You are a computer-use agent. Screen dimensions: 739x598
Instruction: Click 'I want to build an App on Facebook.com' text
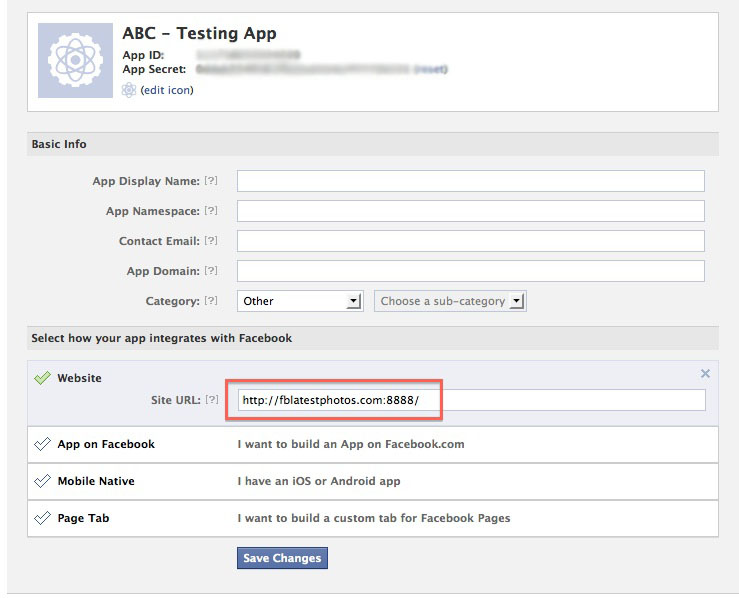point(351,444)
